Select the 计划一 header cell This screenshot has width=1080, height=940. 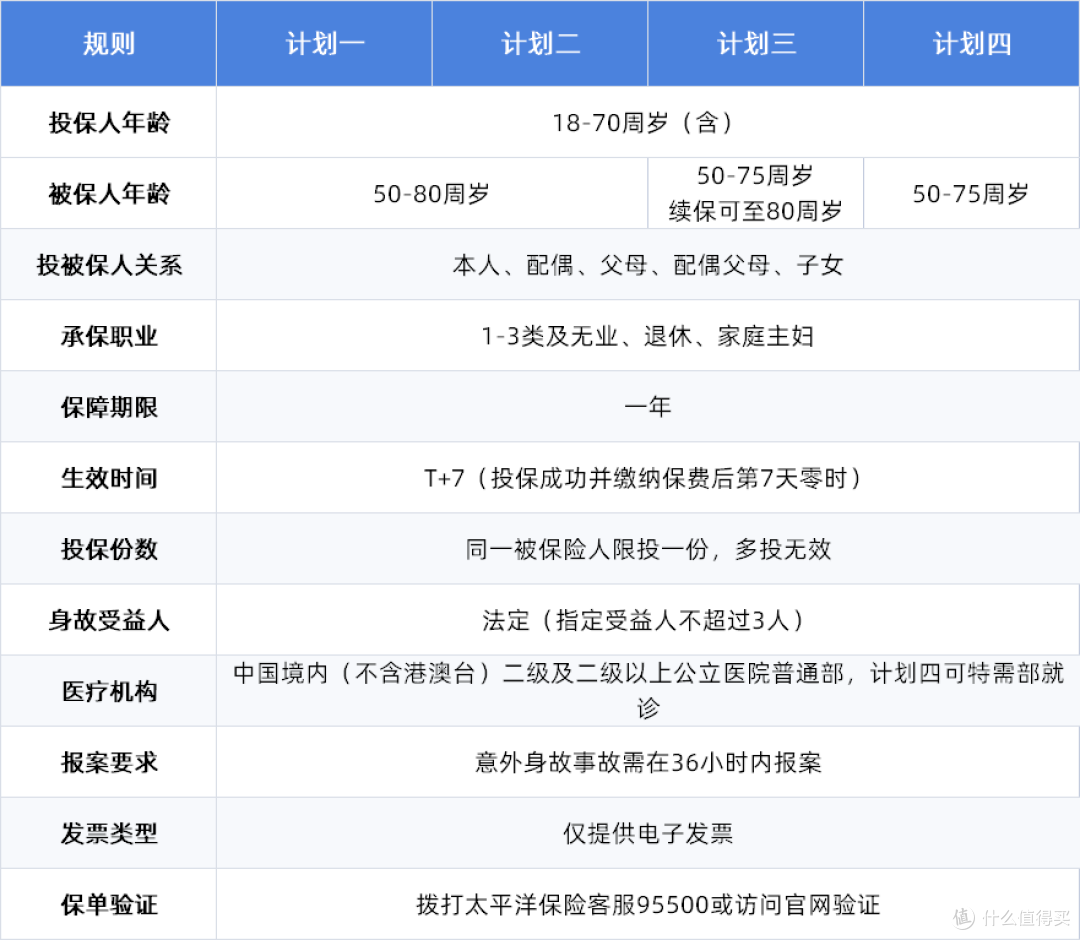tap(324, 44)
